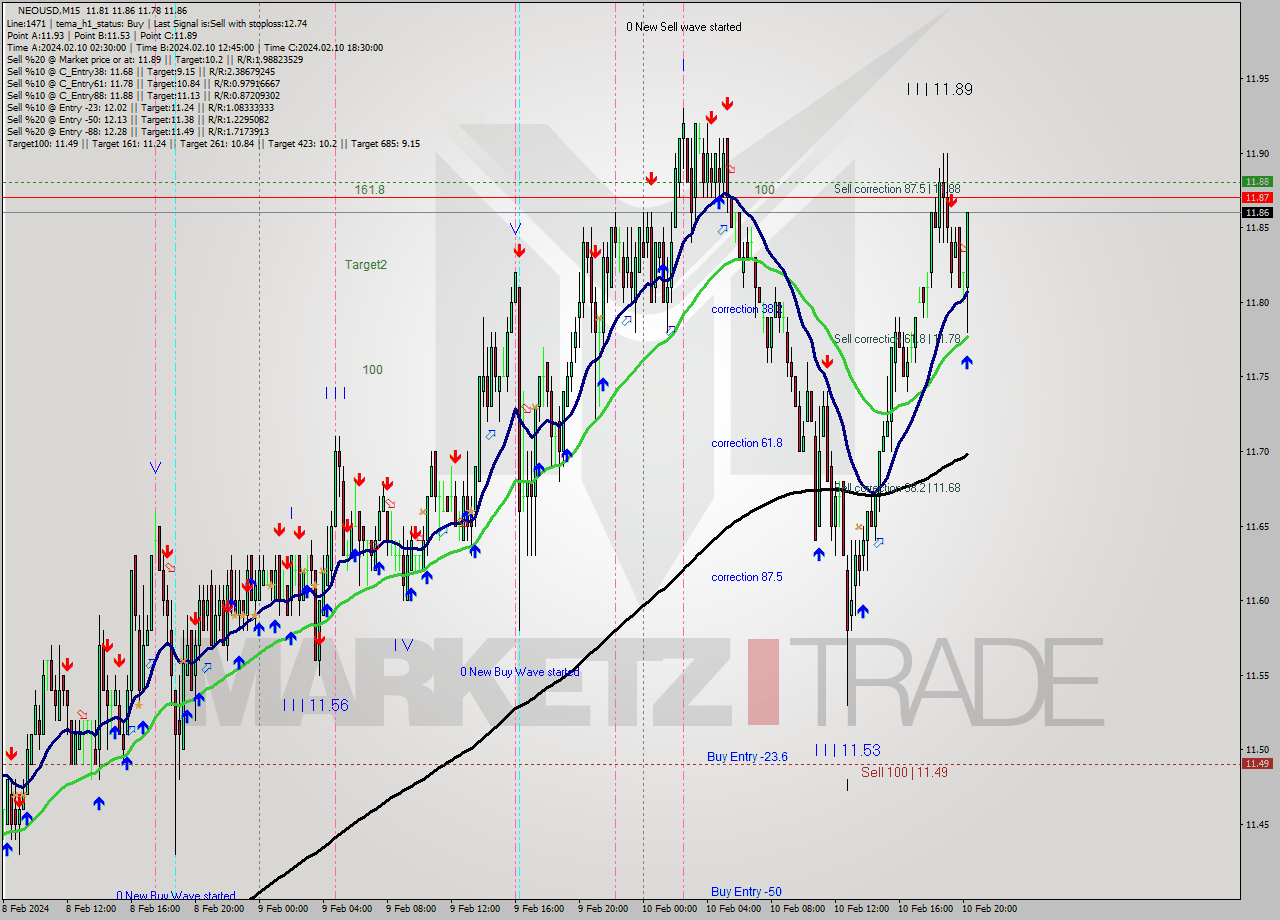Select the '9 Feb 16:00' time axis label
1280x920 pixels.
539,909
